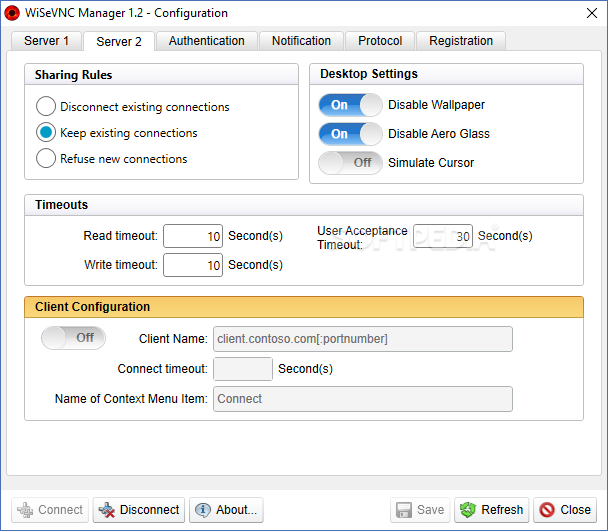Screen dimensions: 608x531
Task: Click the plug icon on the Connect button
Action: (x=25, y=510)
